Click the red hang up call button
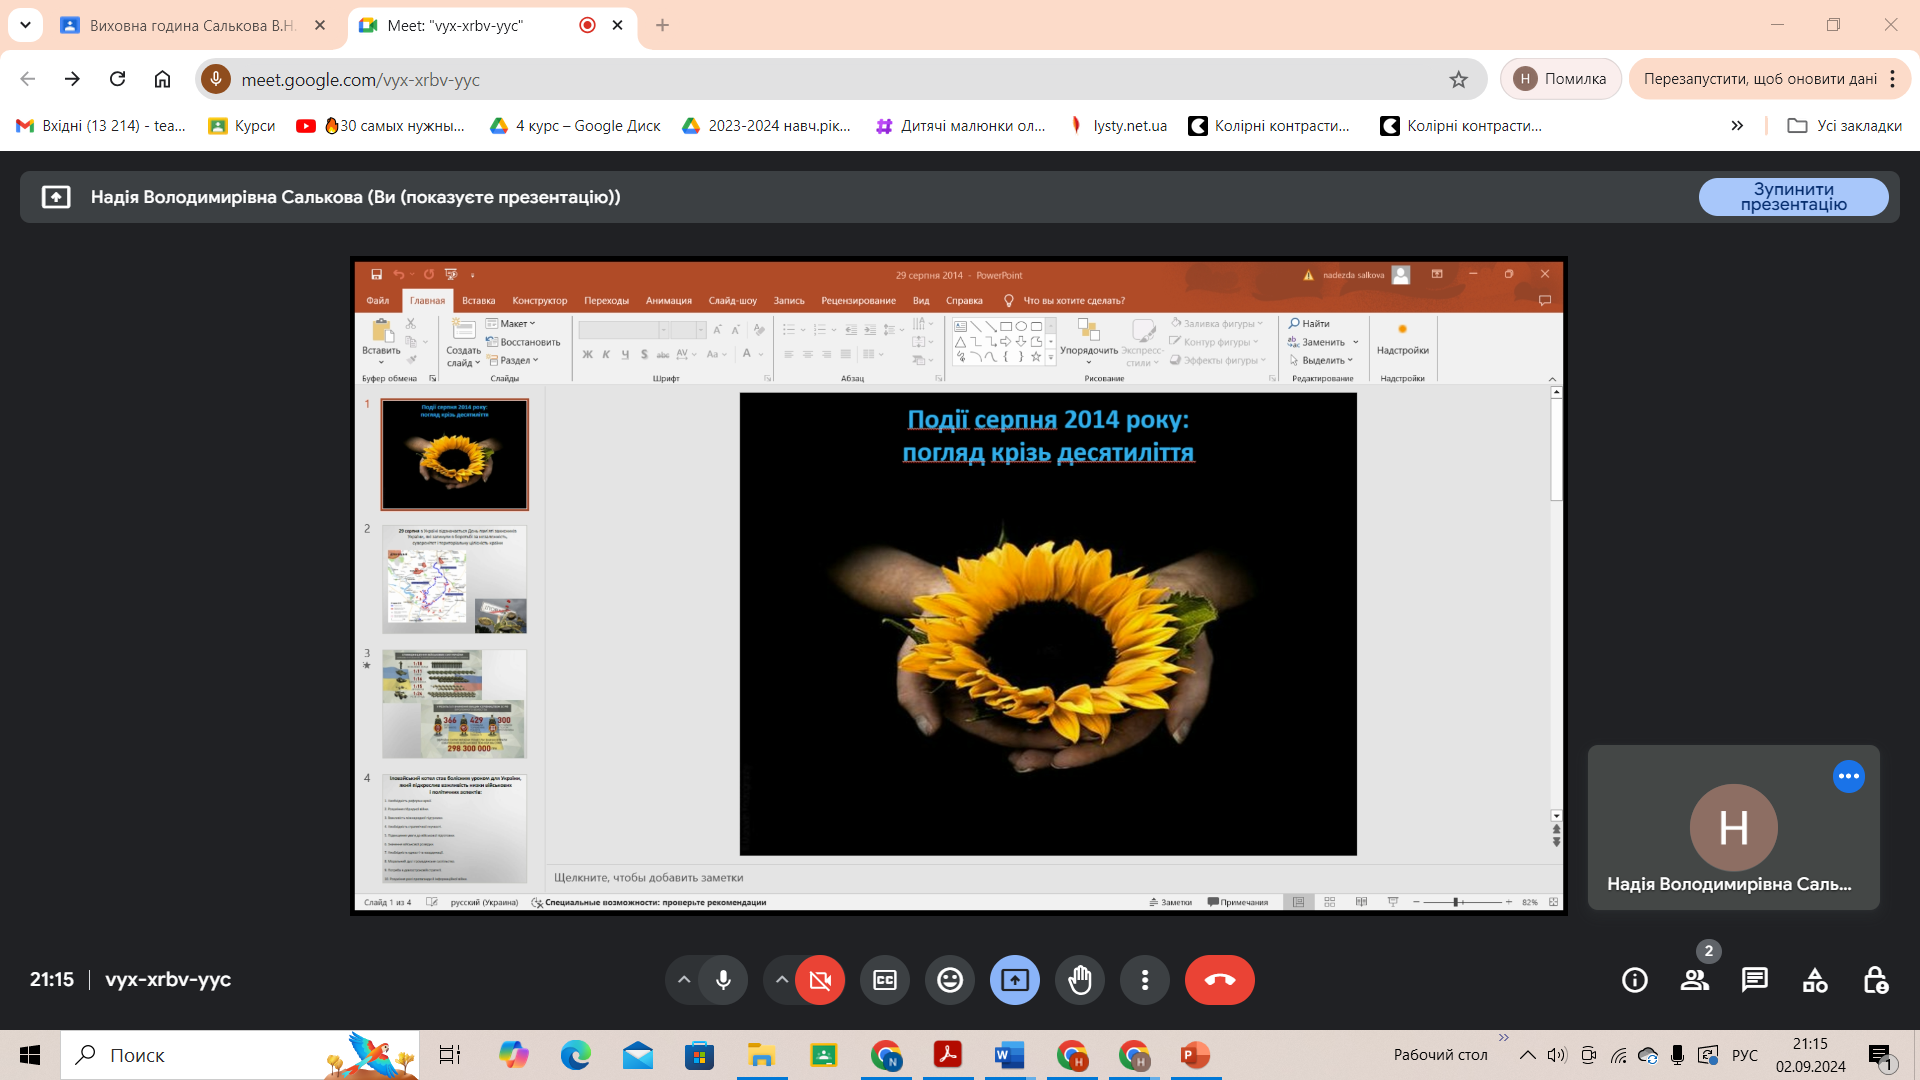Image resolution: width=1920 pixels, height=1080 pixels. pos(1219,980)
